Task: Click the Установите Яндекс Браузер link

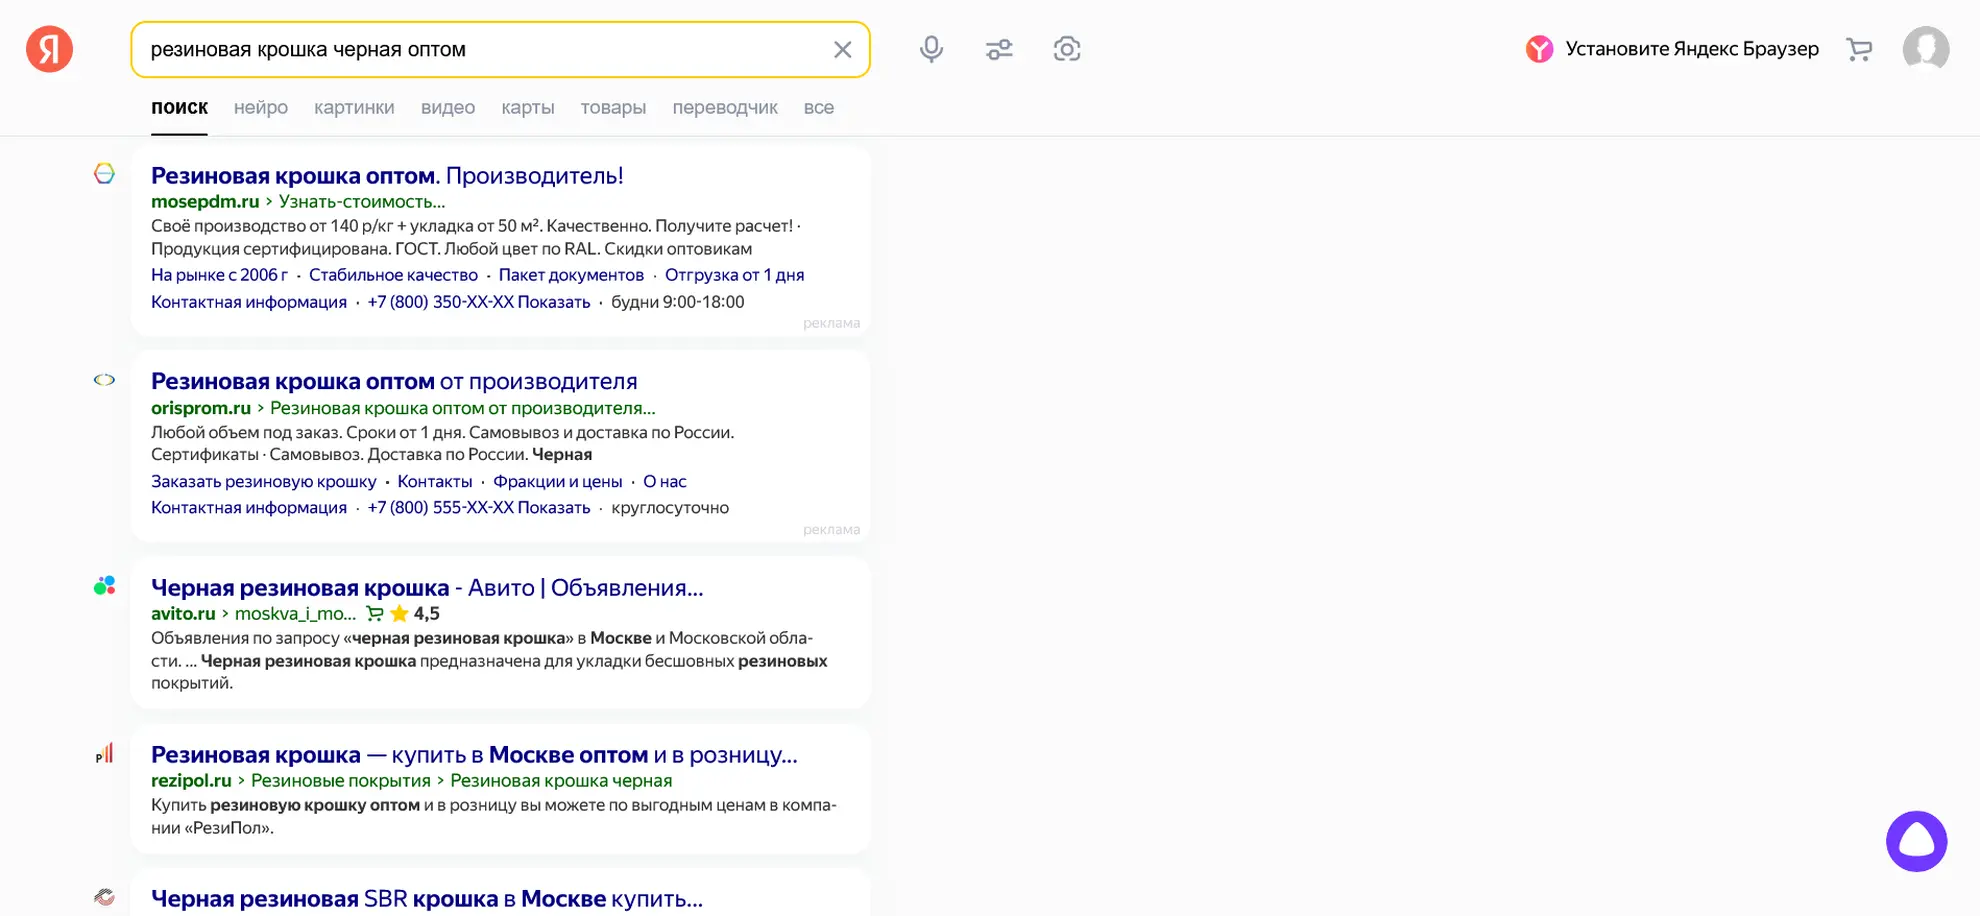Action: click(x=1691, y=49)
